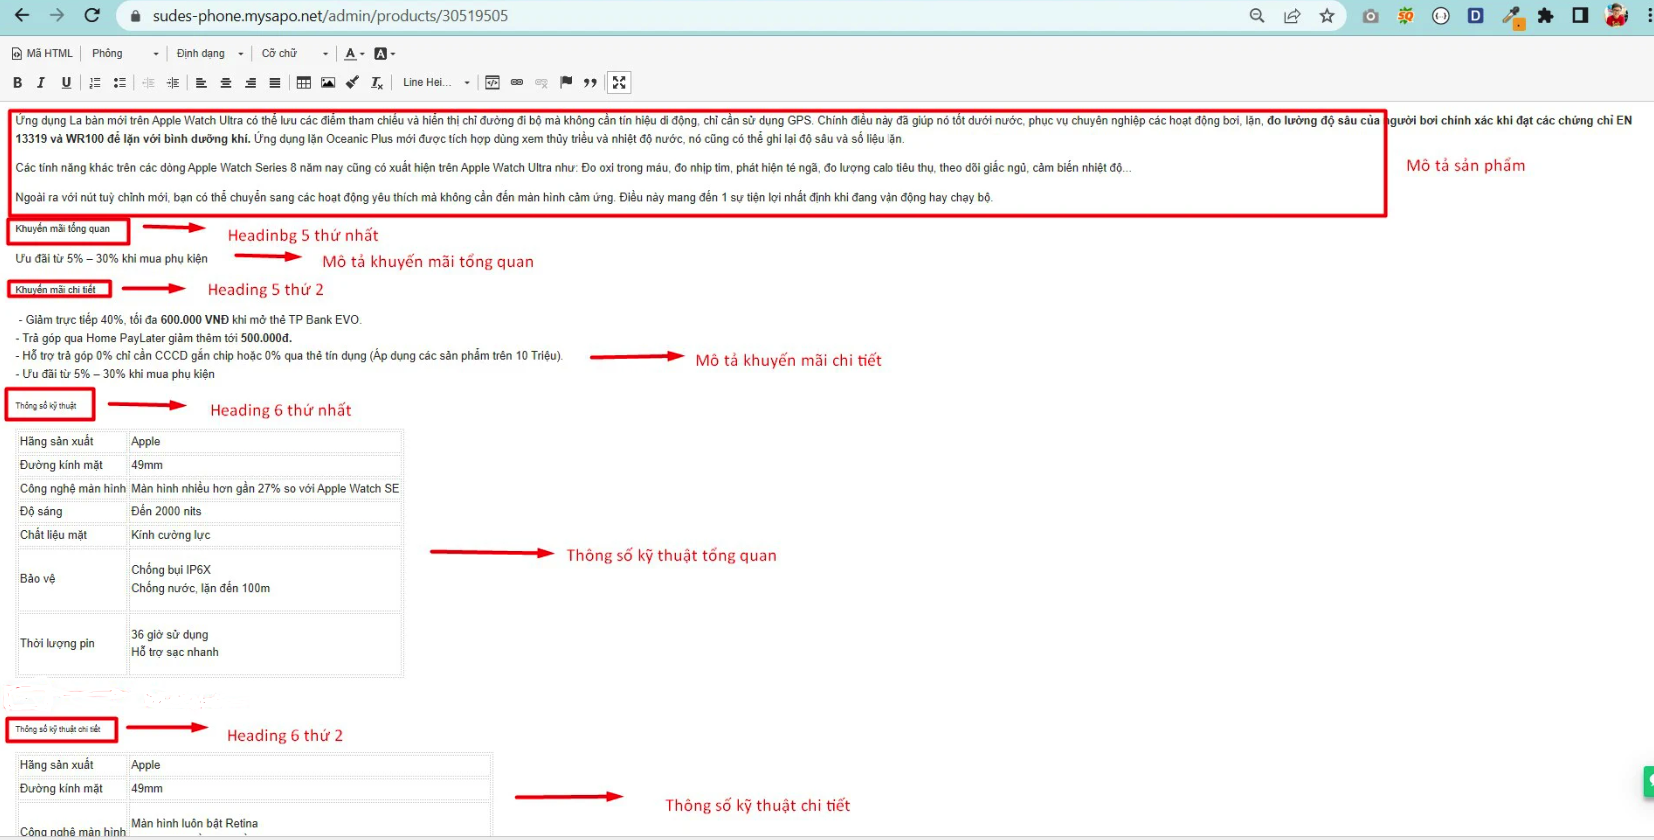Clear text formatting

tap(377, 83)
